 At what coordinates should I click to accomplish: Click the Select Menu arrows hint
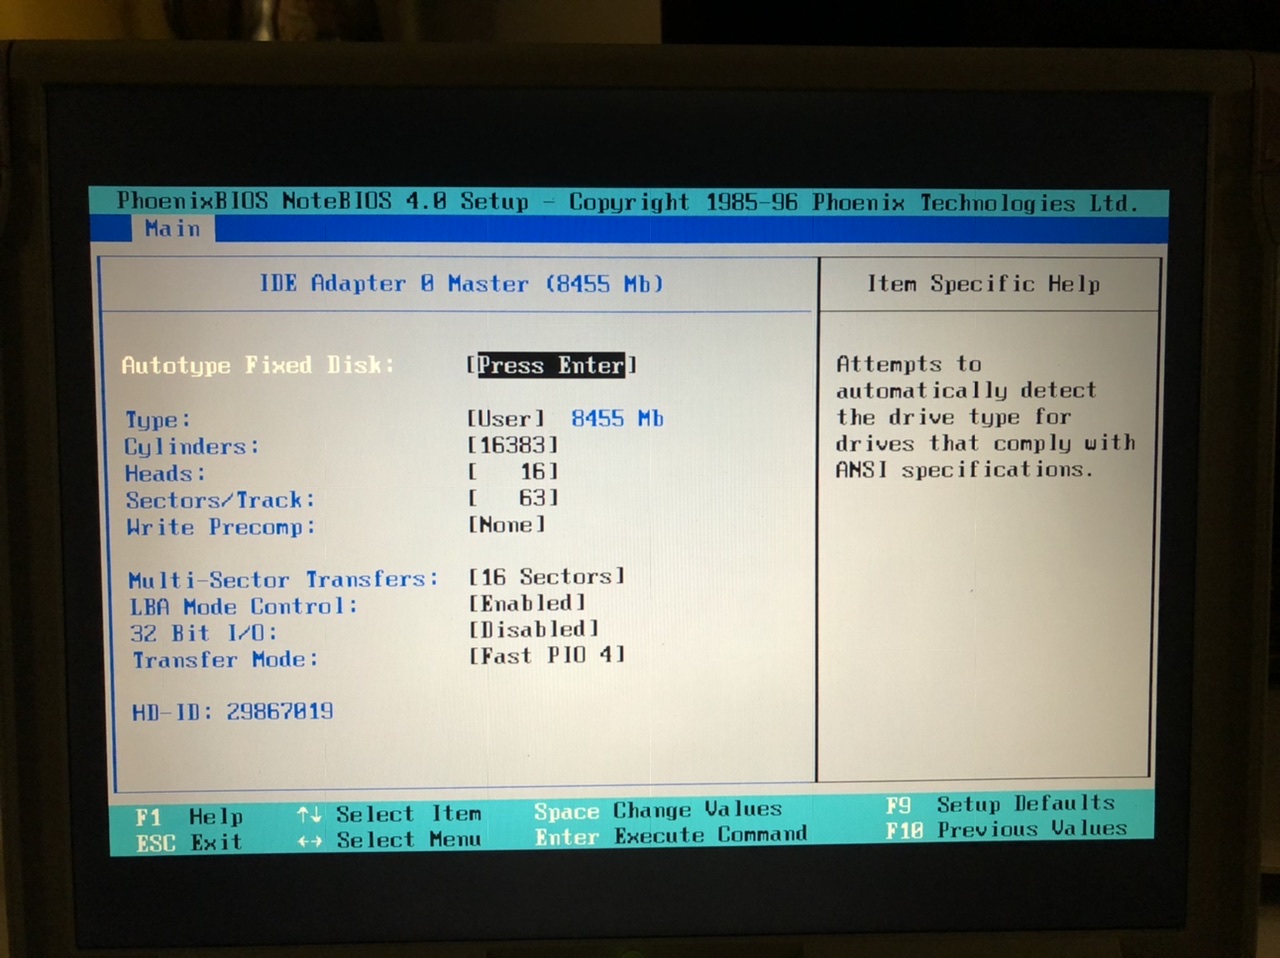pos(389,840)
